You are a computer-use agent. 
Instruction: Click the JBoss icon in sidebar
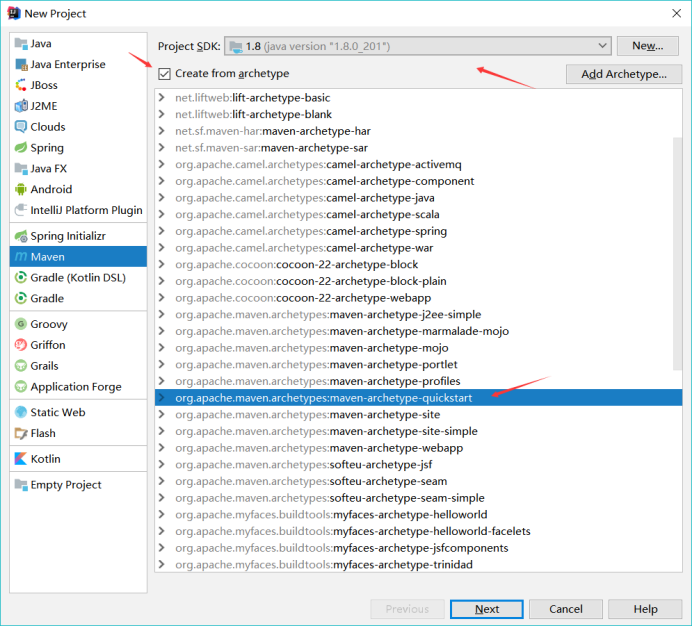[x=21, y=85]
